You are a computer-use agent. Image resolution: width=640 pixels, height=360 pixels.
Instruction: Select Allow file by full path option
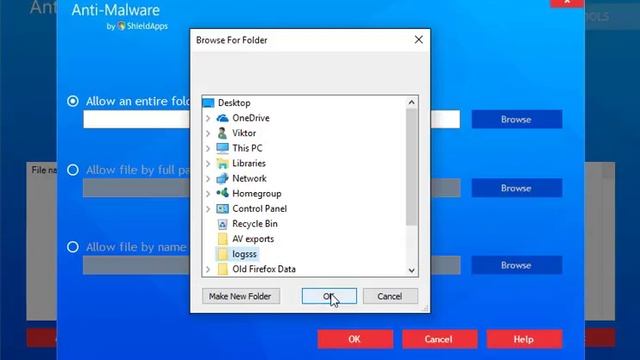(73, 170)
